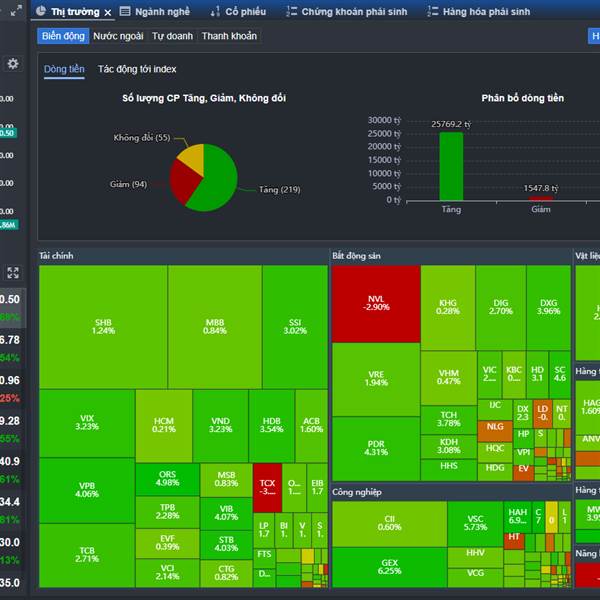
Task: Open the Cổ phiếu tab
Action: click(238, 11)
